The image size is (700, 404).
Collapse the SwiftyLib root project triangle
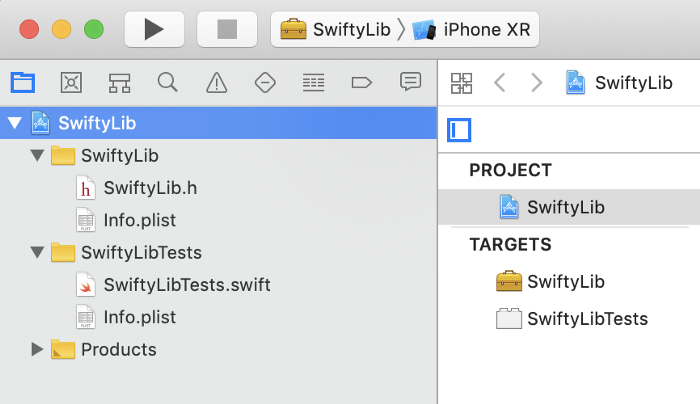click(14, 123)
